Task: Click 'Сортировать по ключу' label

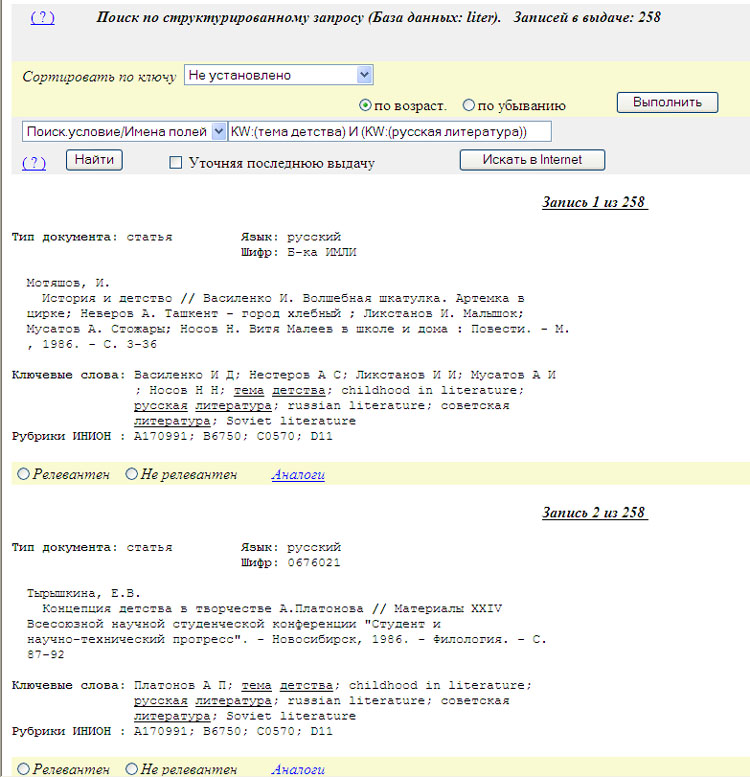Action: pyautogui.click(x=99, y=77)
